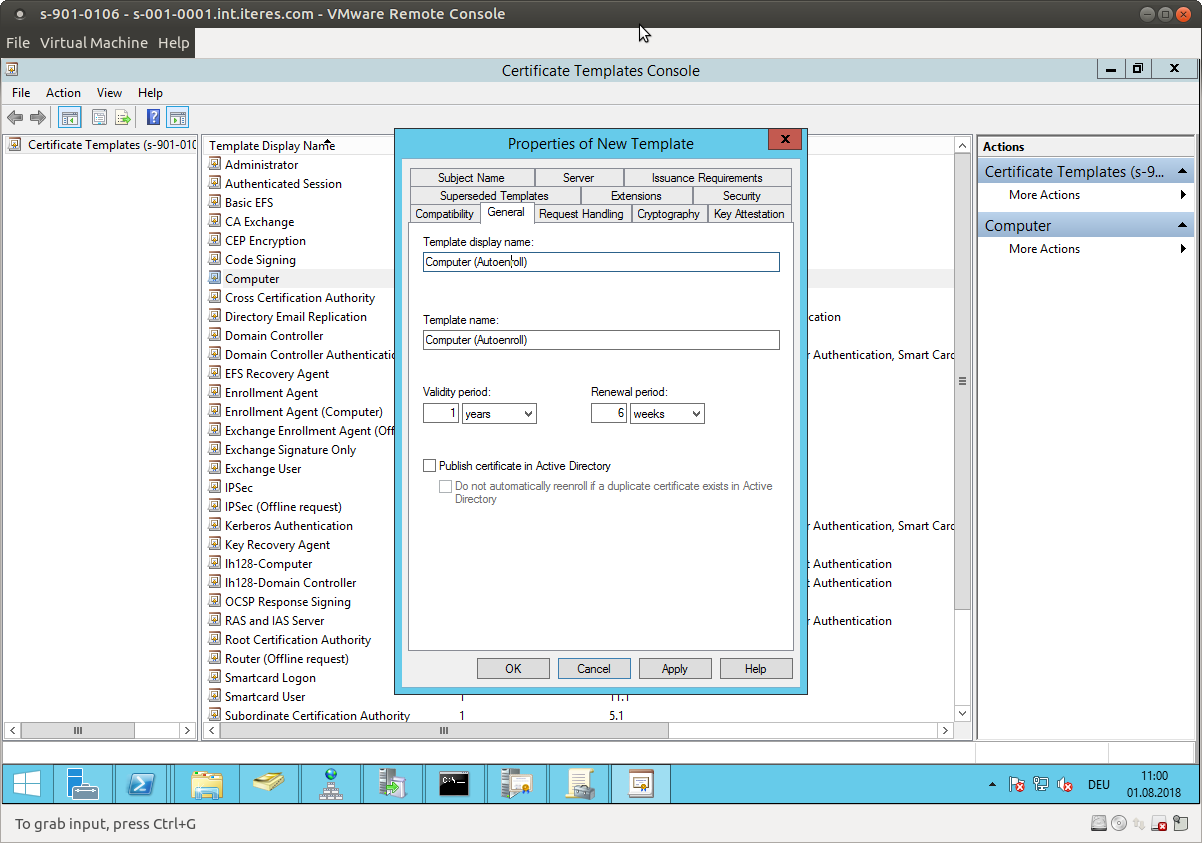
Task: Switch to the Security tab
Action: [x=742, y=195]
